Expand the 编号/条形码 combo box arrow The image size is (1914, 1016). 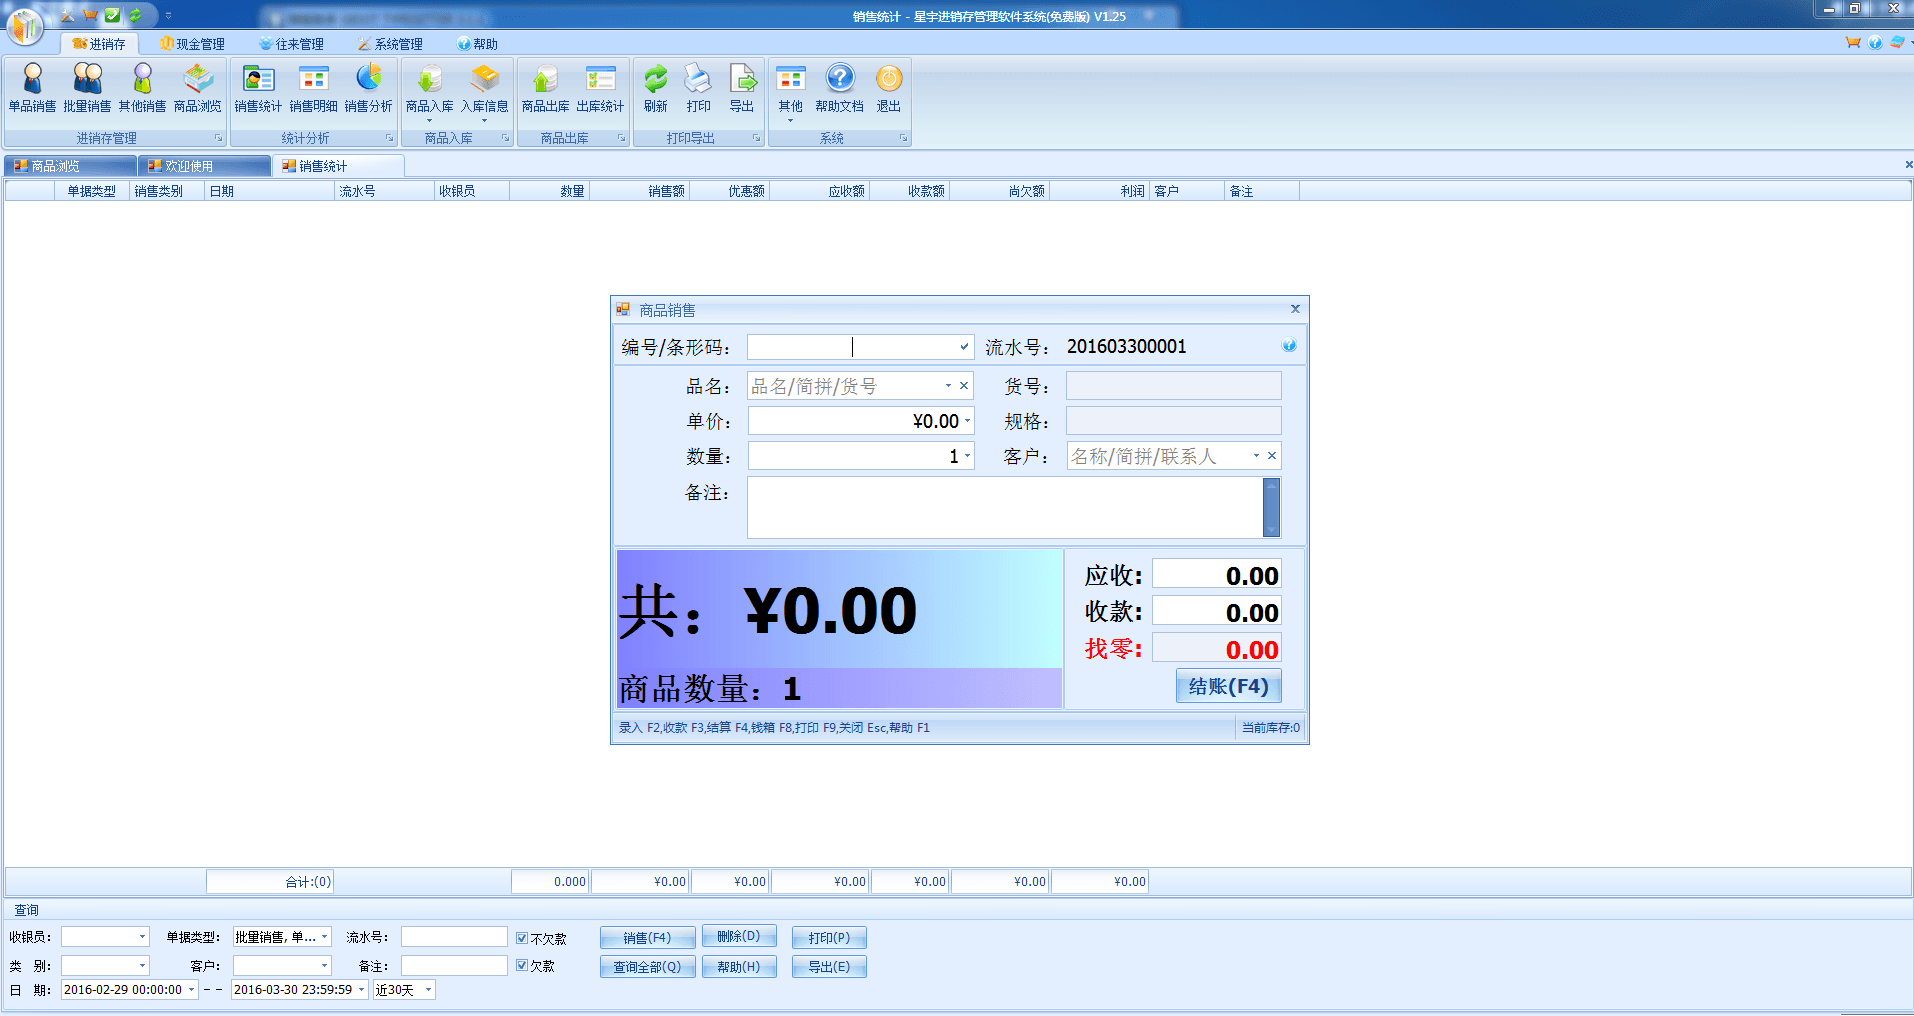point(964,347)
